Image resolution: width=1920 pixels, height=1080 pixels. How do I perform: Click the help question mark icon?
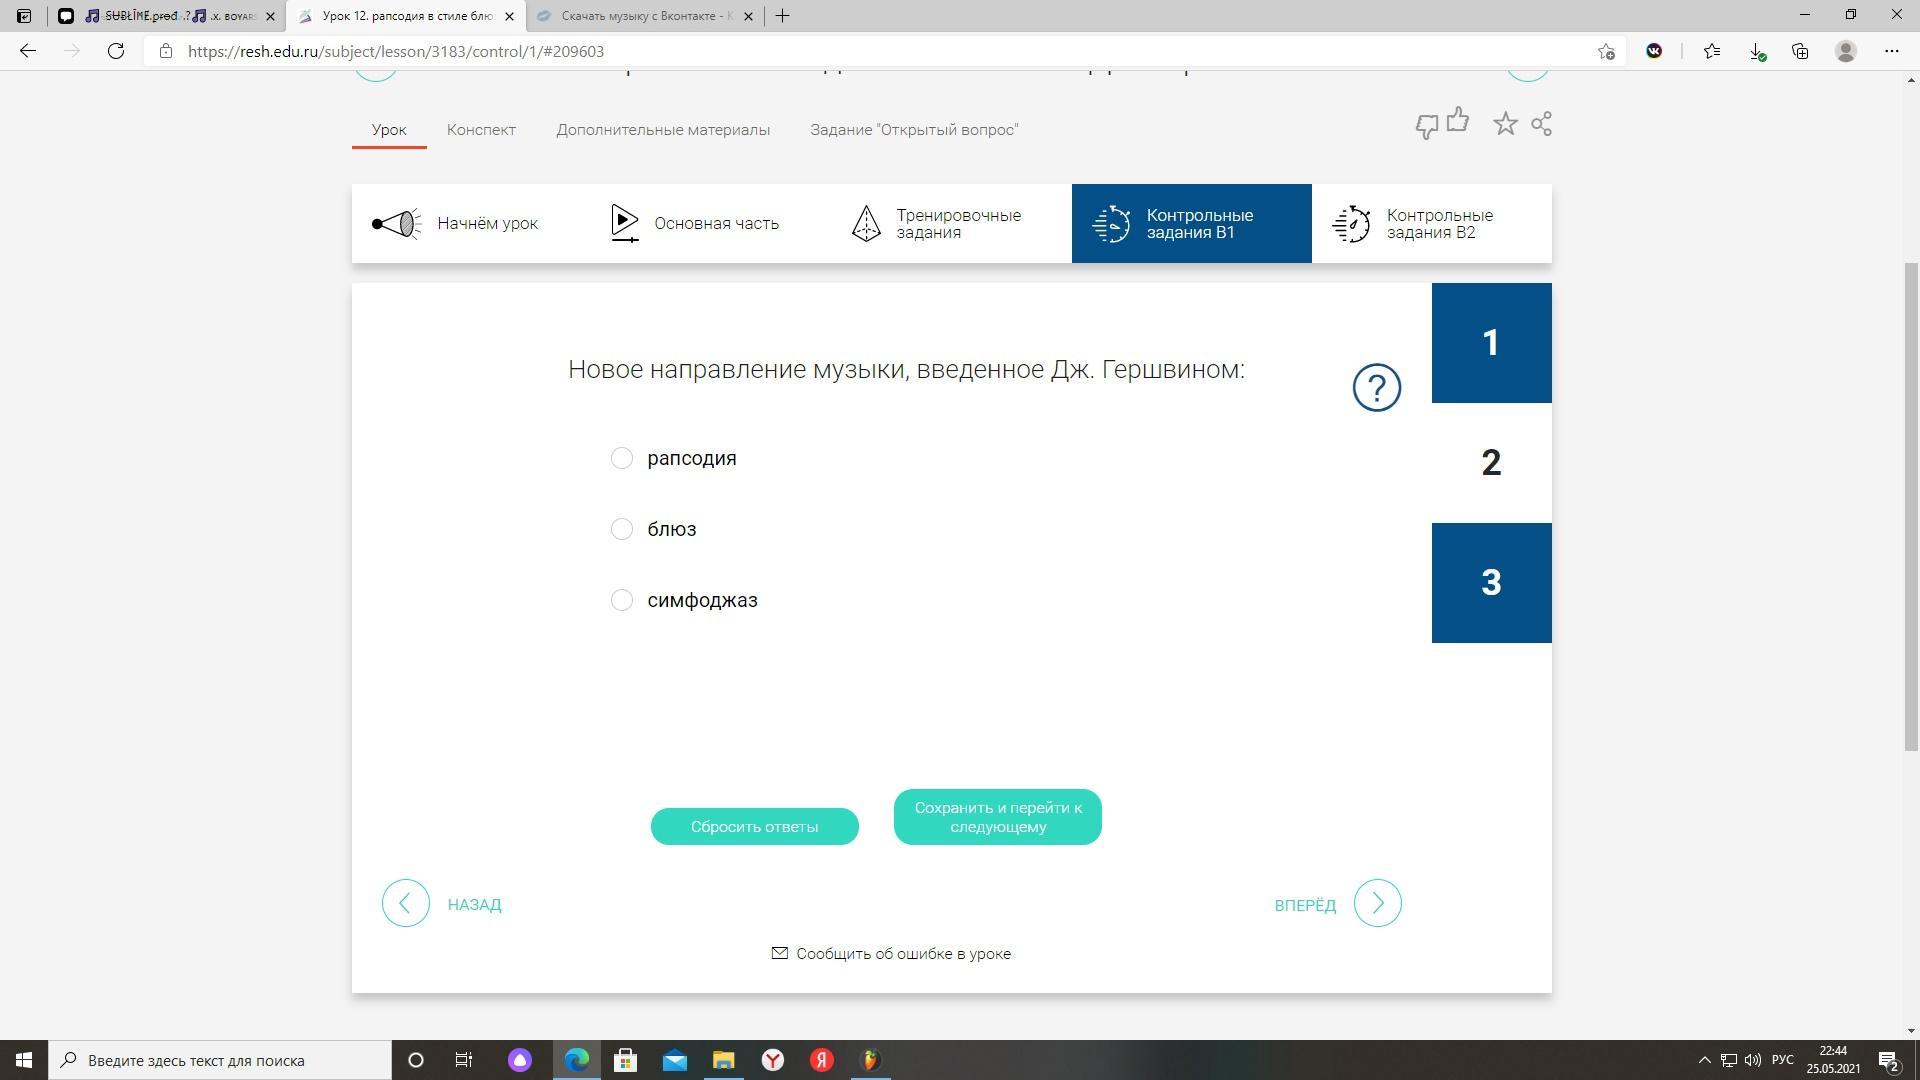(1376, 387)
